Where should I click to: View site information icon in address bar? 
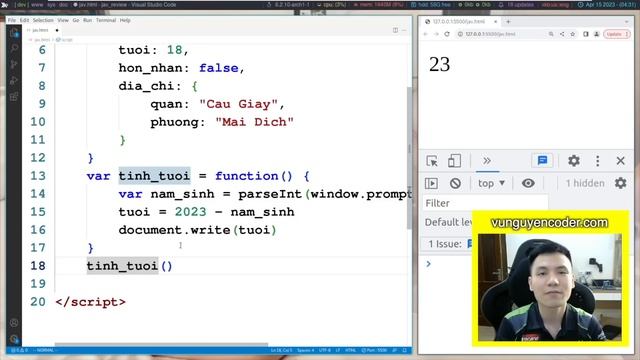tap(460, 34)
